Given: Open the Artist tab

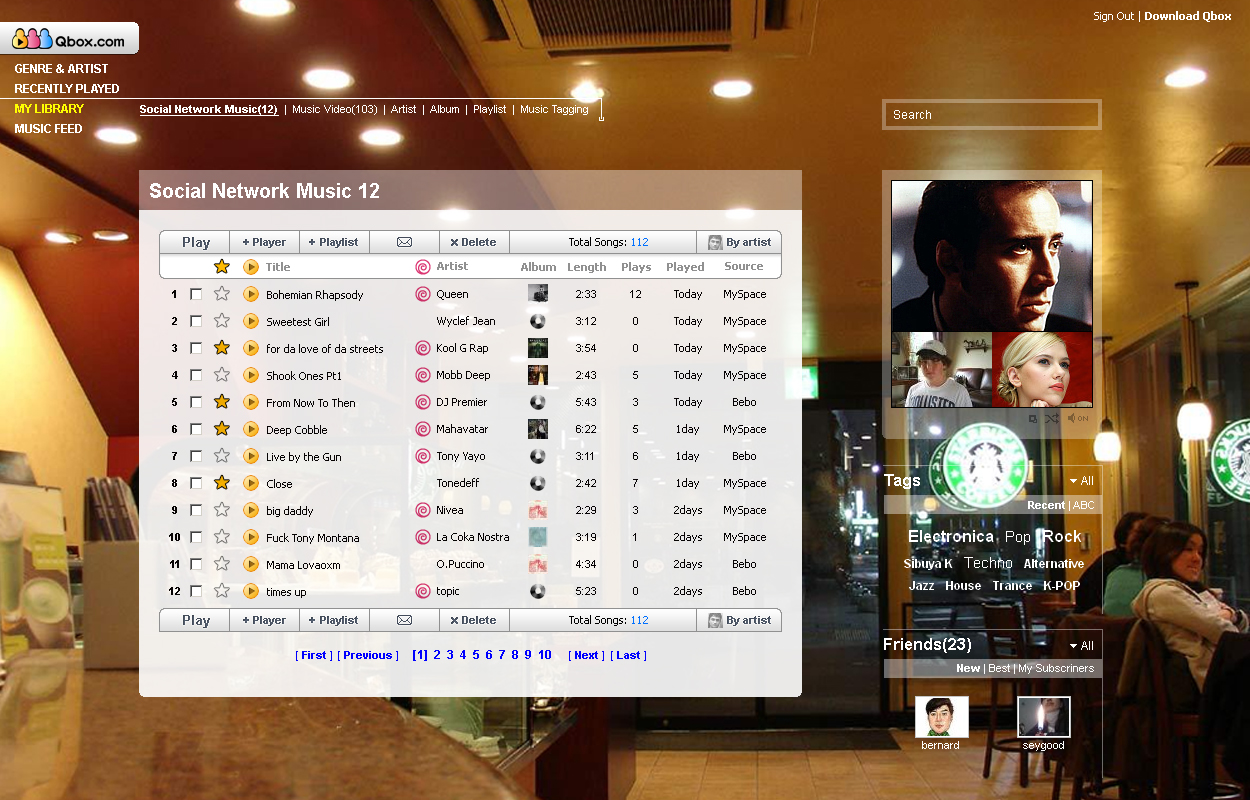Looking at the screenshot, I should pyautogui.click(x=404, y=109).
